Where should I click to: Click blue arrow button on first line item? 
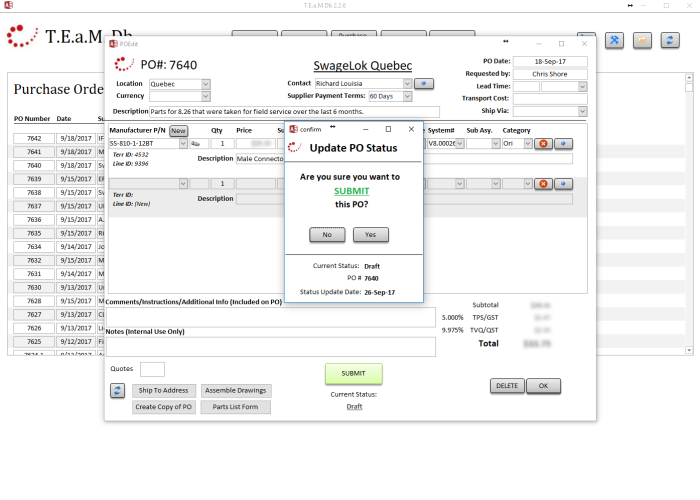(x=562, y=144)
